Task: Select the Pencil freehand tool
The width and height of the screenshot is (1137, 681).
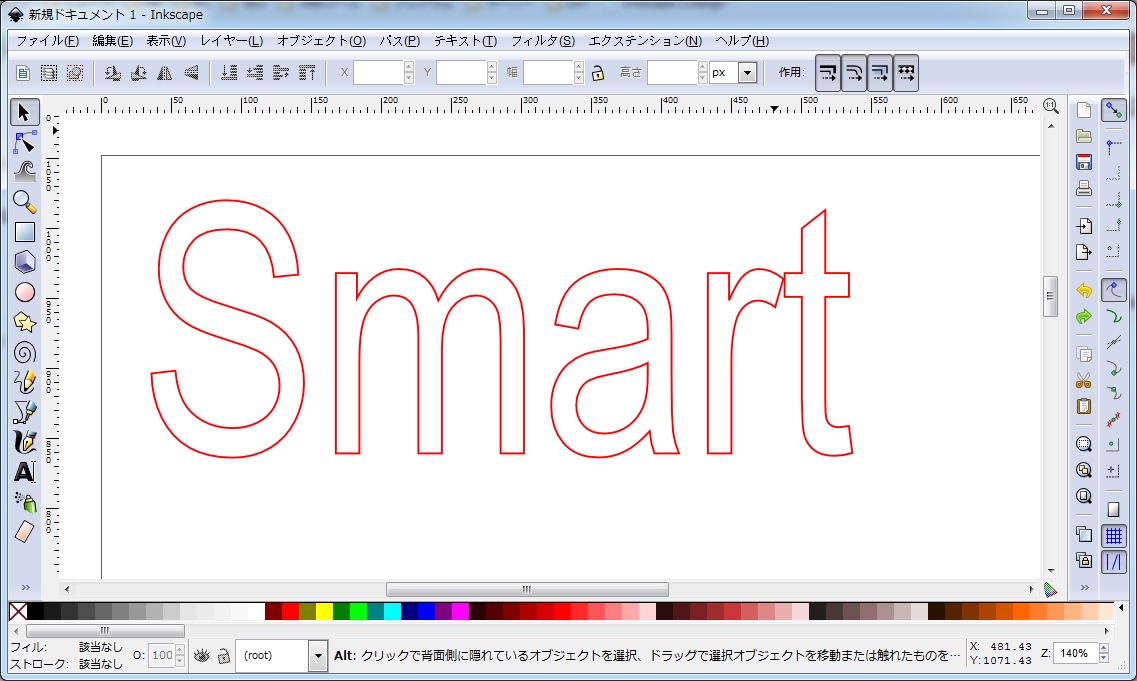Action: point(24,382)
